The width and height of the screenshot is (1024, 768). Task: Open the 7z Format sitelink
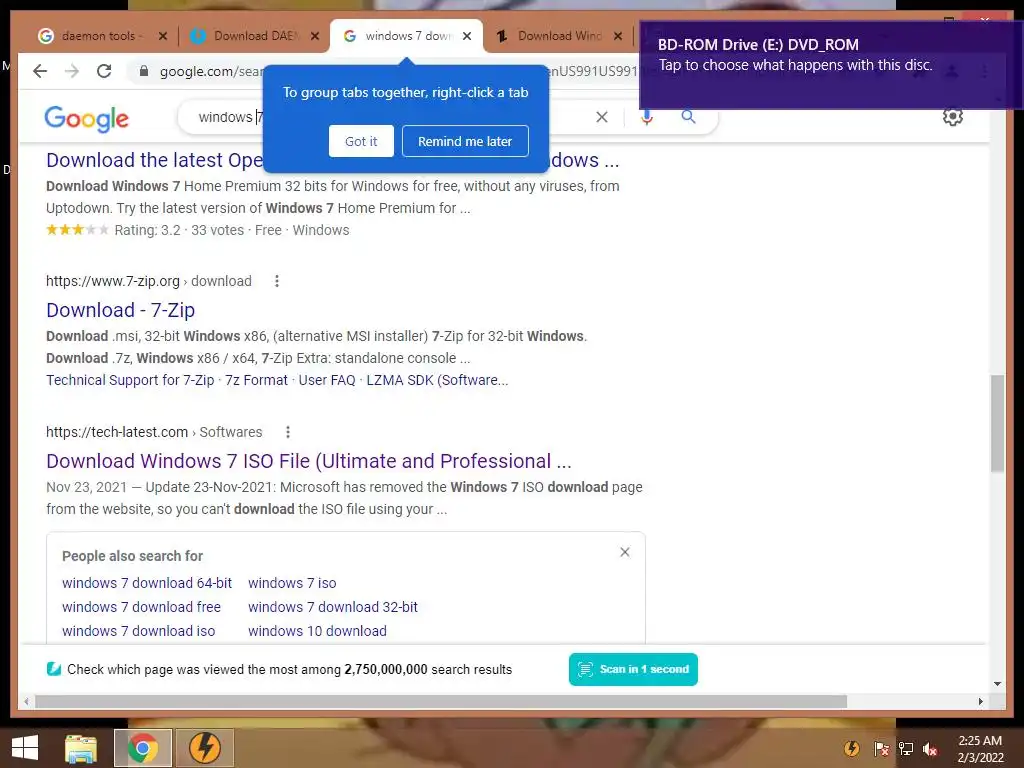(256, 380)
